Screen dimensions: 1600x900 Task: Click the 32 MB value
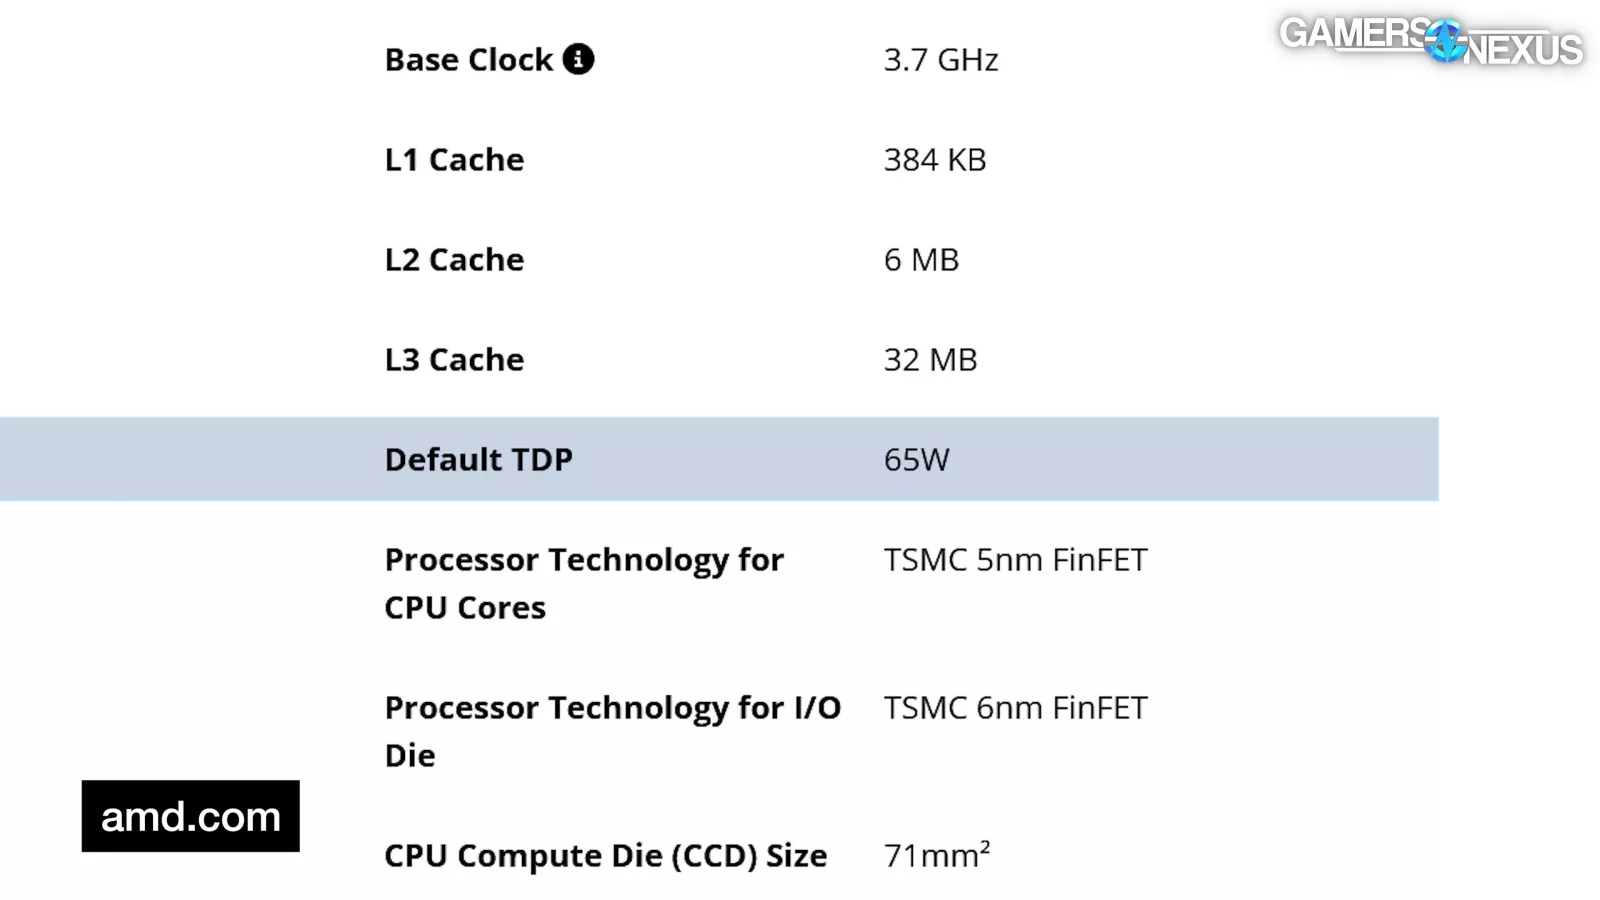930,360
